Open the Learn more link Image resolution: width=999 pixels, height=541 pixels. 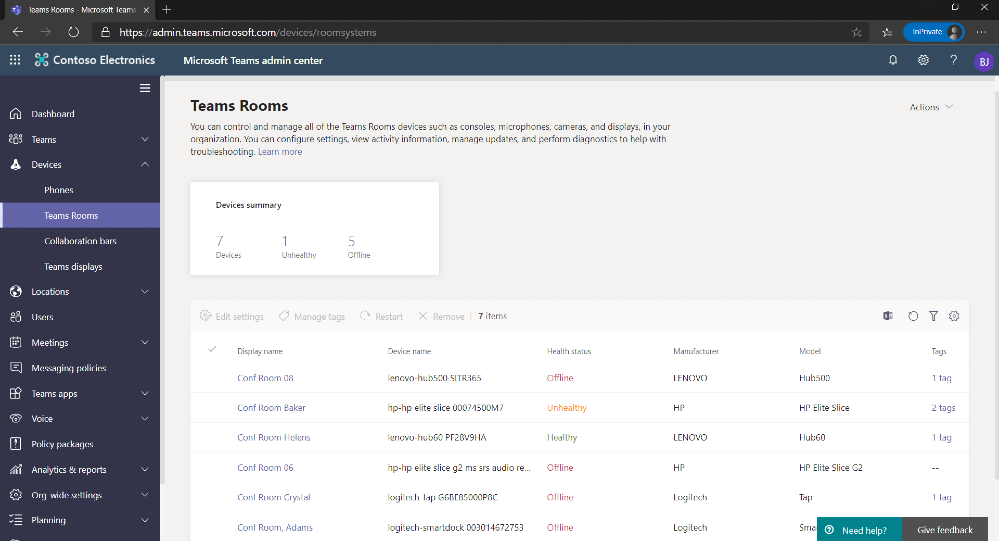[x=280, y=152]
